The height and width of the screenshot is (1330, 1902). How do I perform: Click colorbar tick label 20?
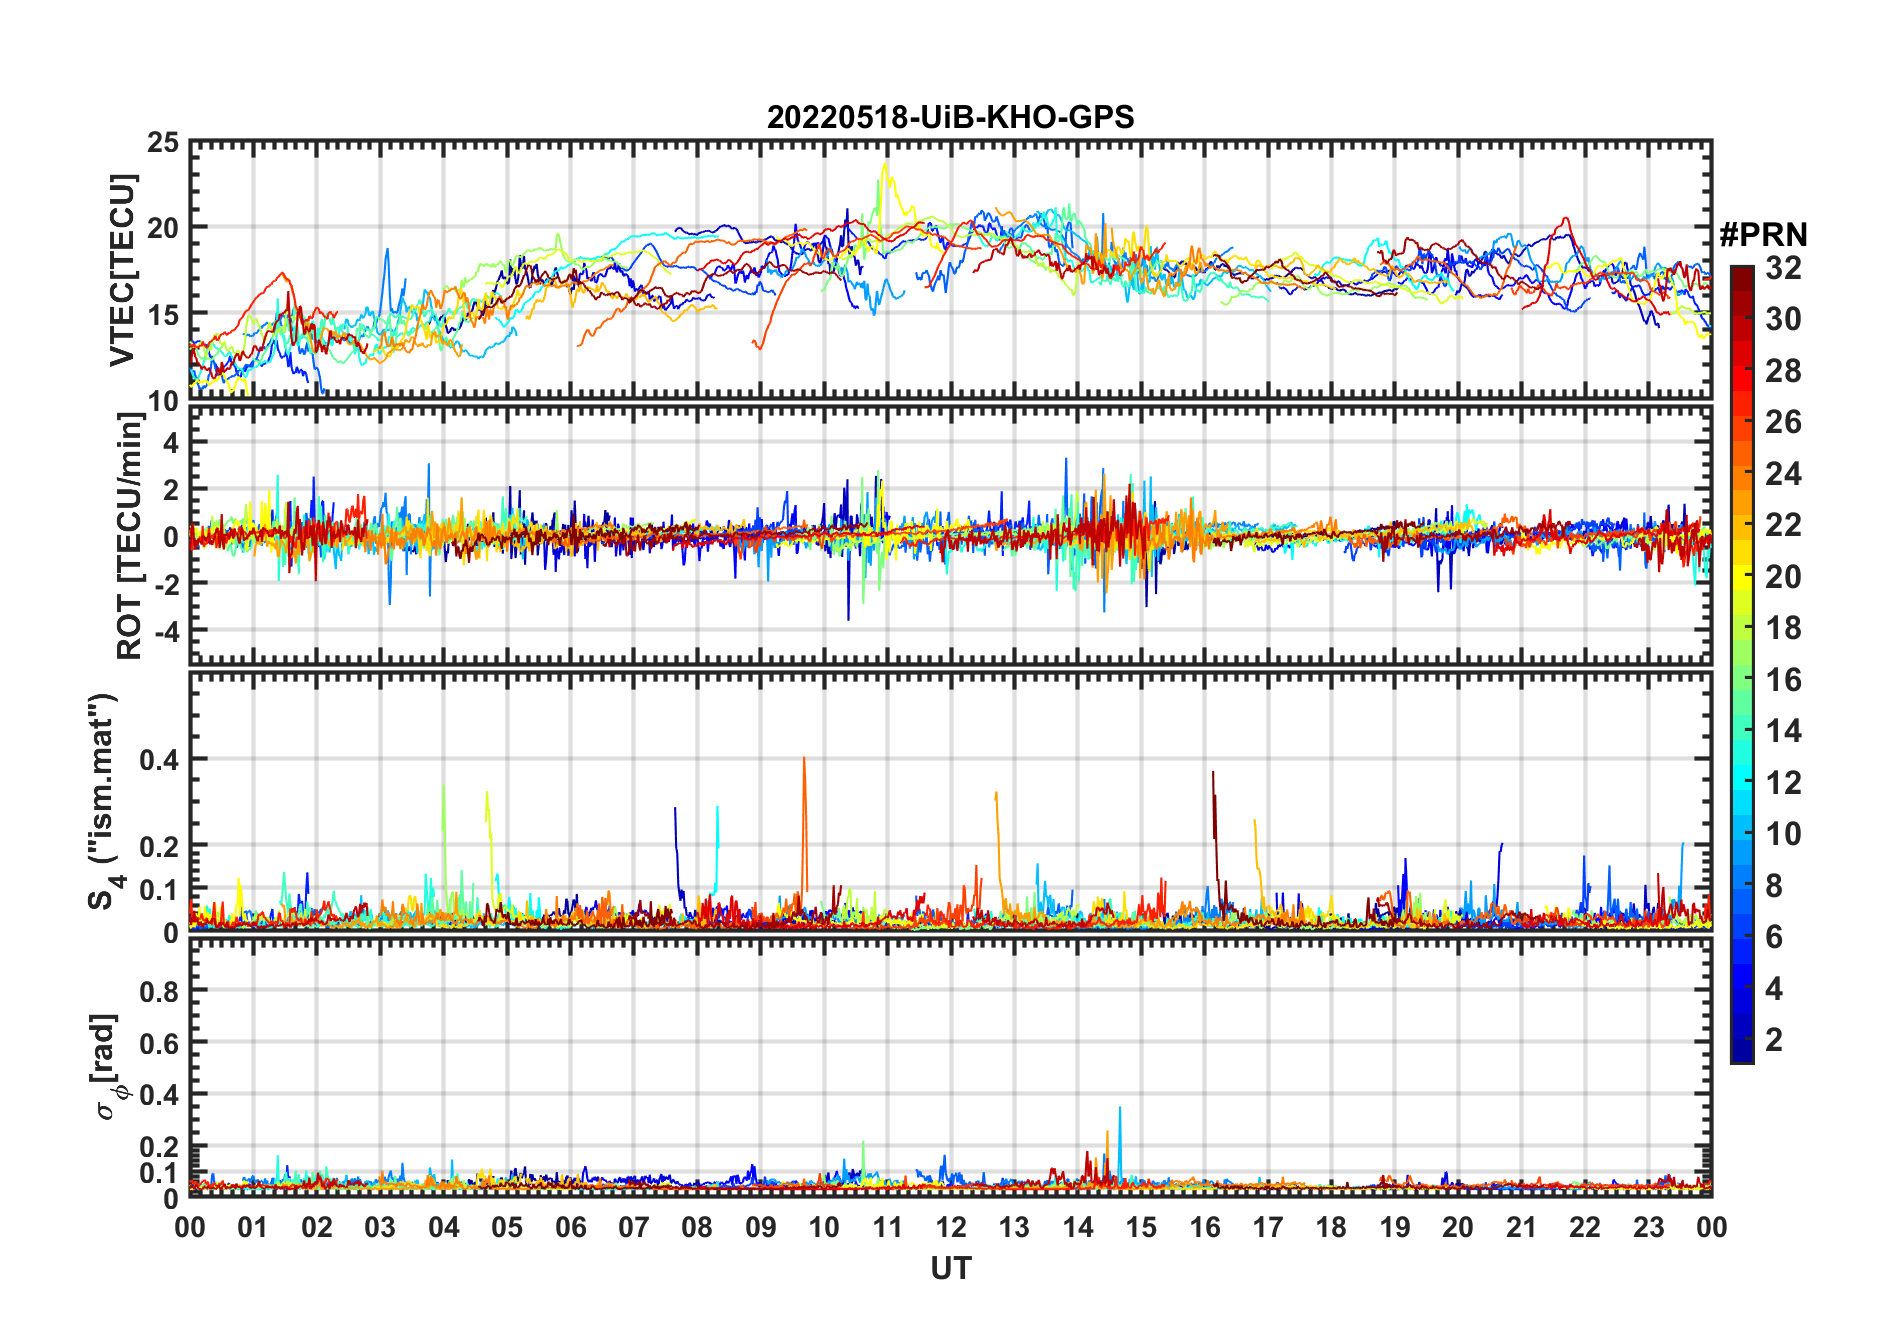pyautogui.click(x=1783, y=577)
